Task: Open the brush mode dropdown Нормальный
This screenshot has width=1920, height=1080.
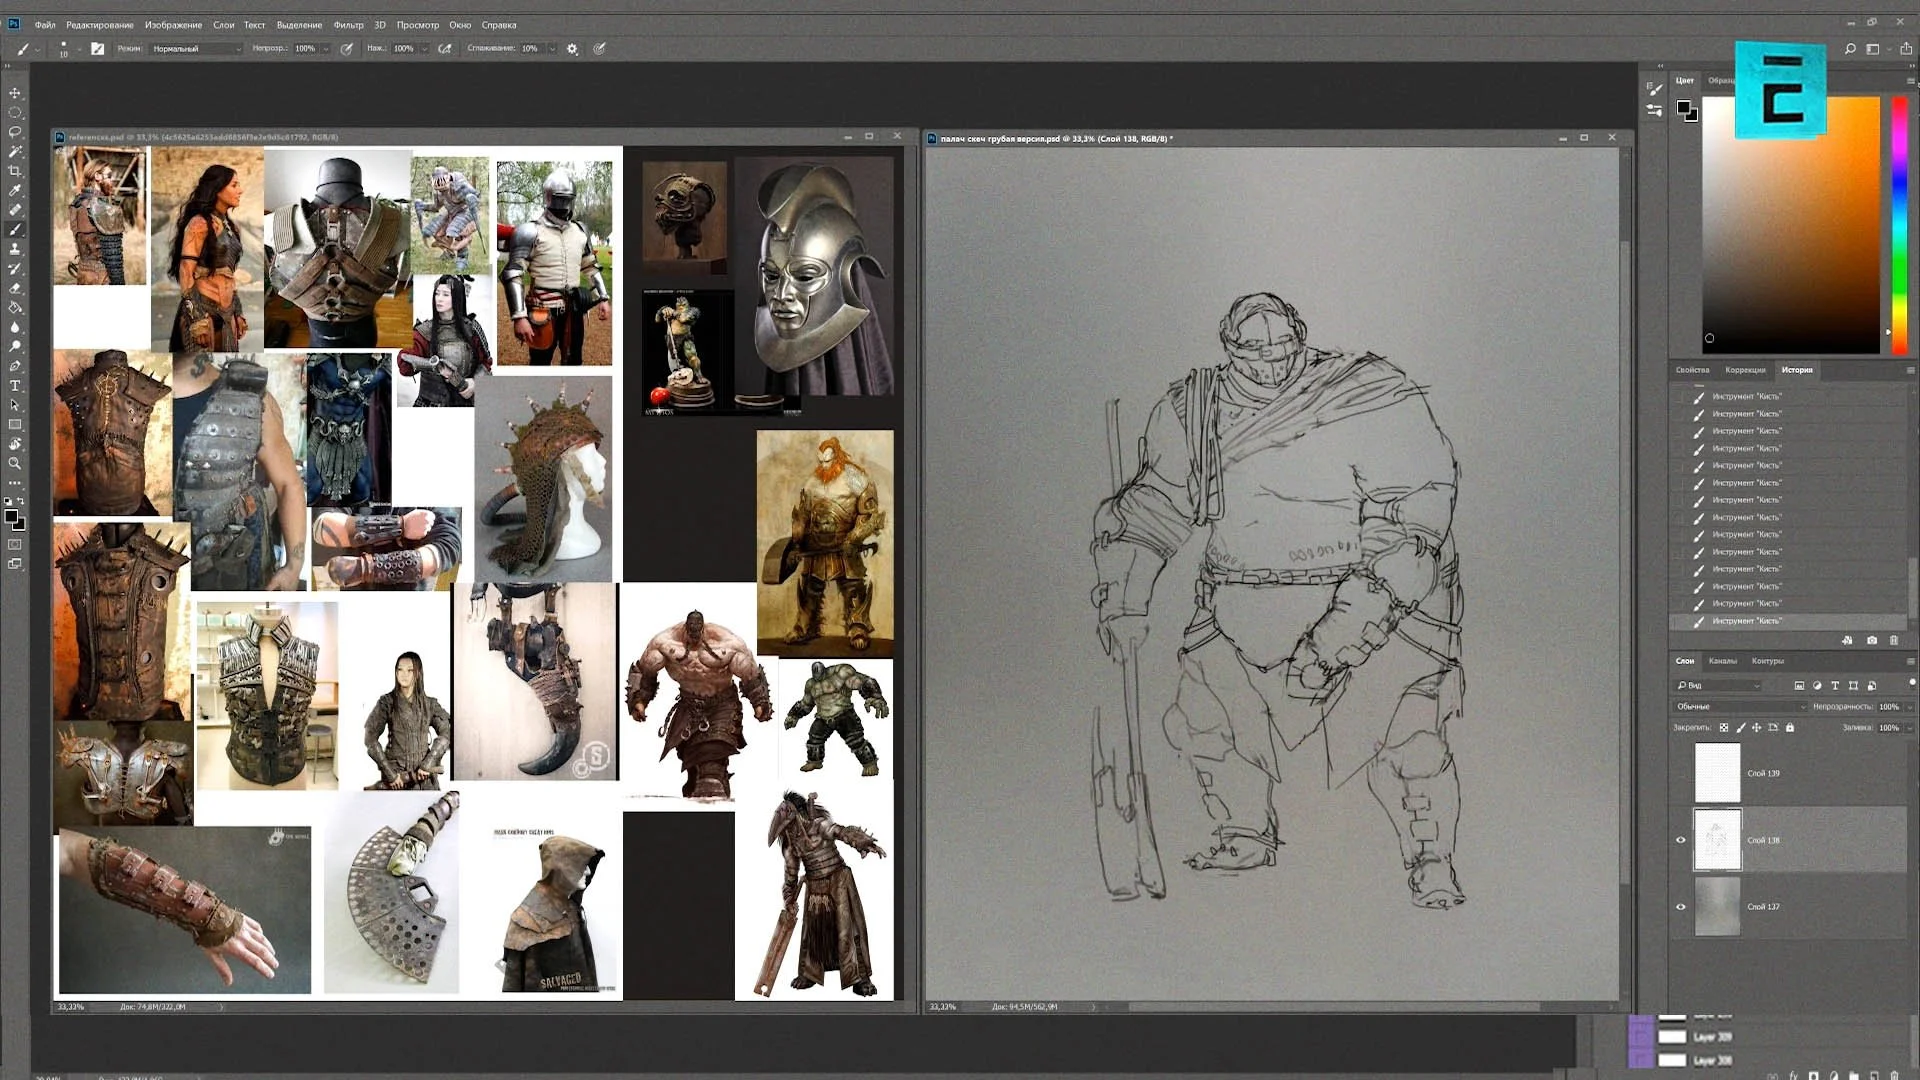Action: point(196,48)
